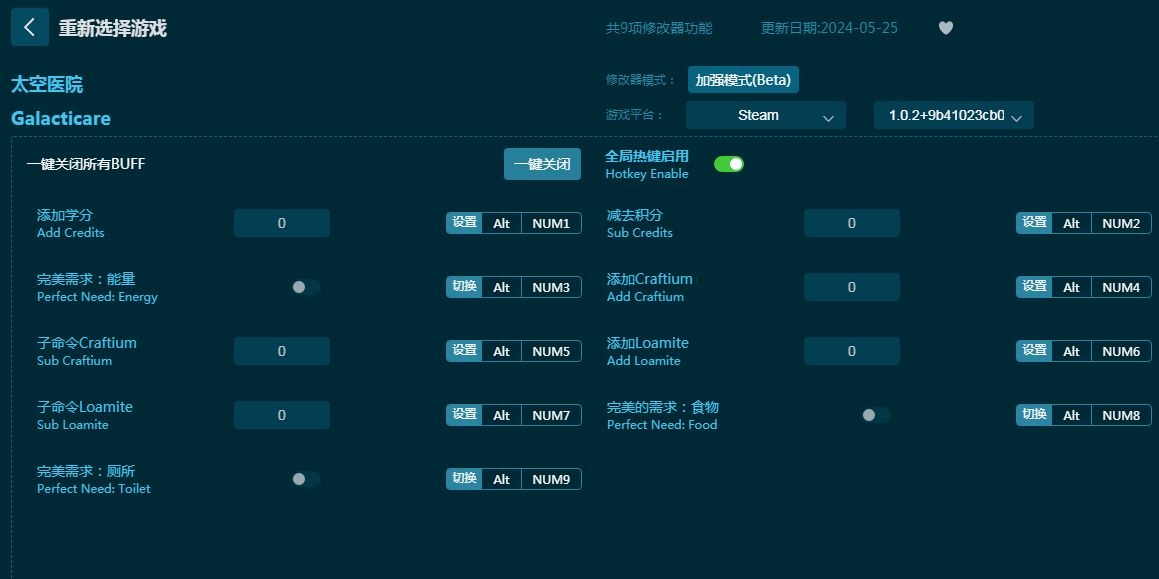Click the Sub Craftium value field

click(282, 351)
